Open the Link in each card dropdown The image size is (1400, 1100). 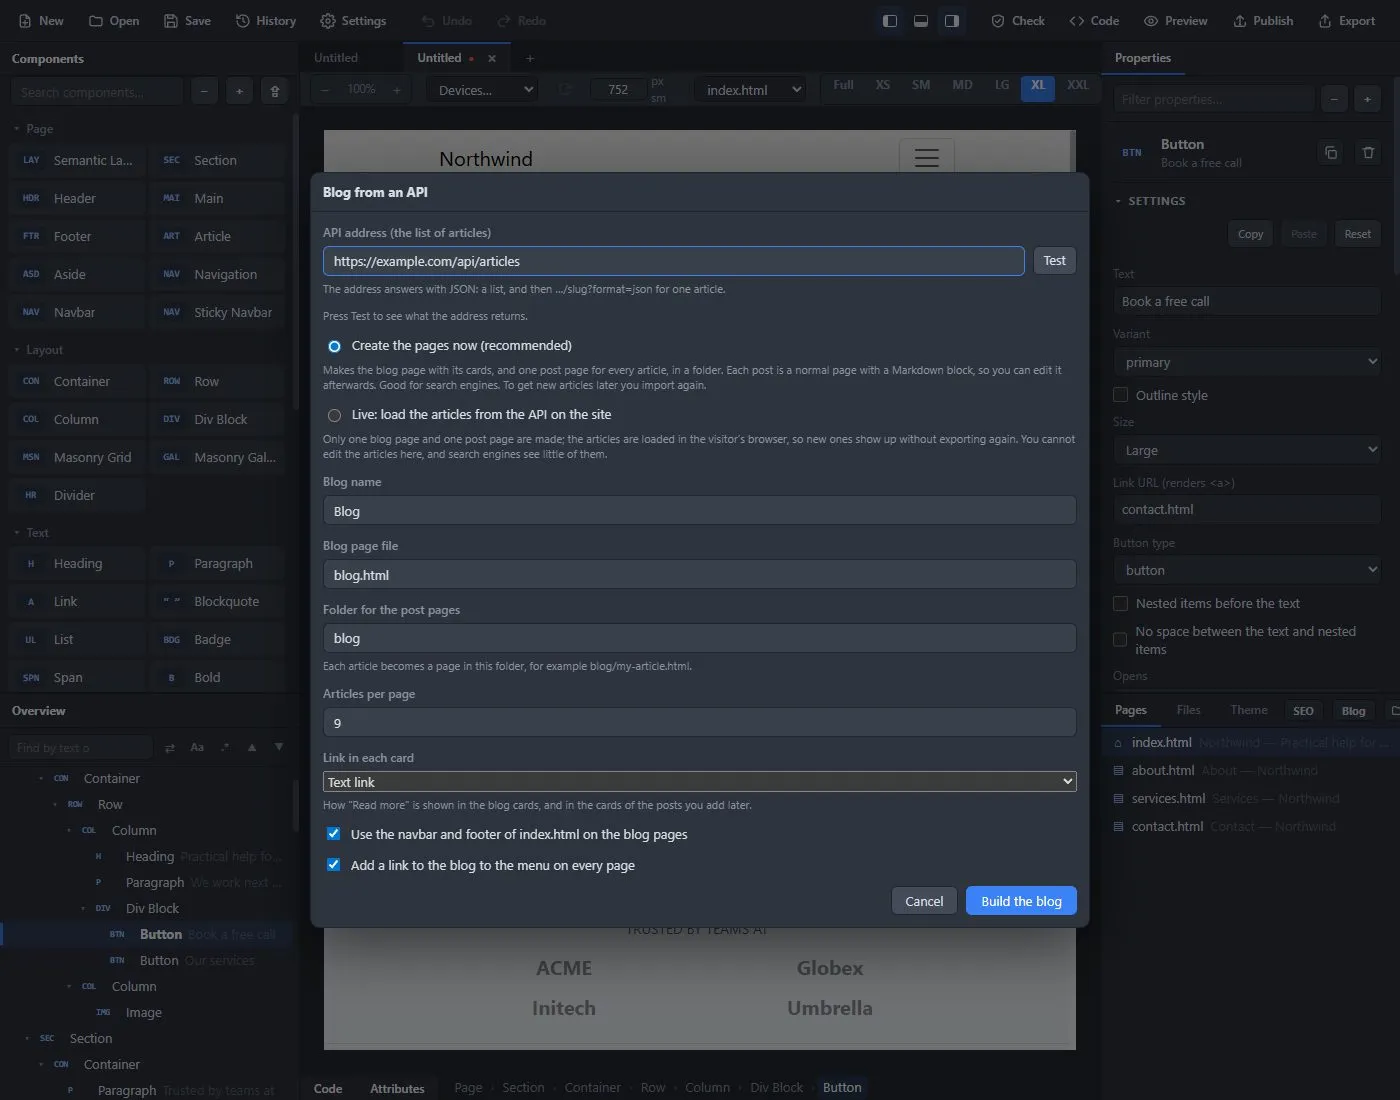click(x=699, y=782)
